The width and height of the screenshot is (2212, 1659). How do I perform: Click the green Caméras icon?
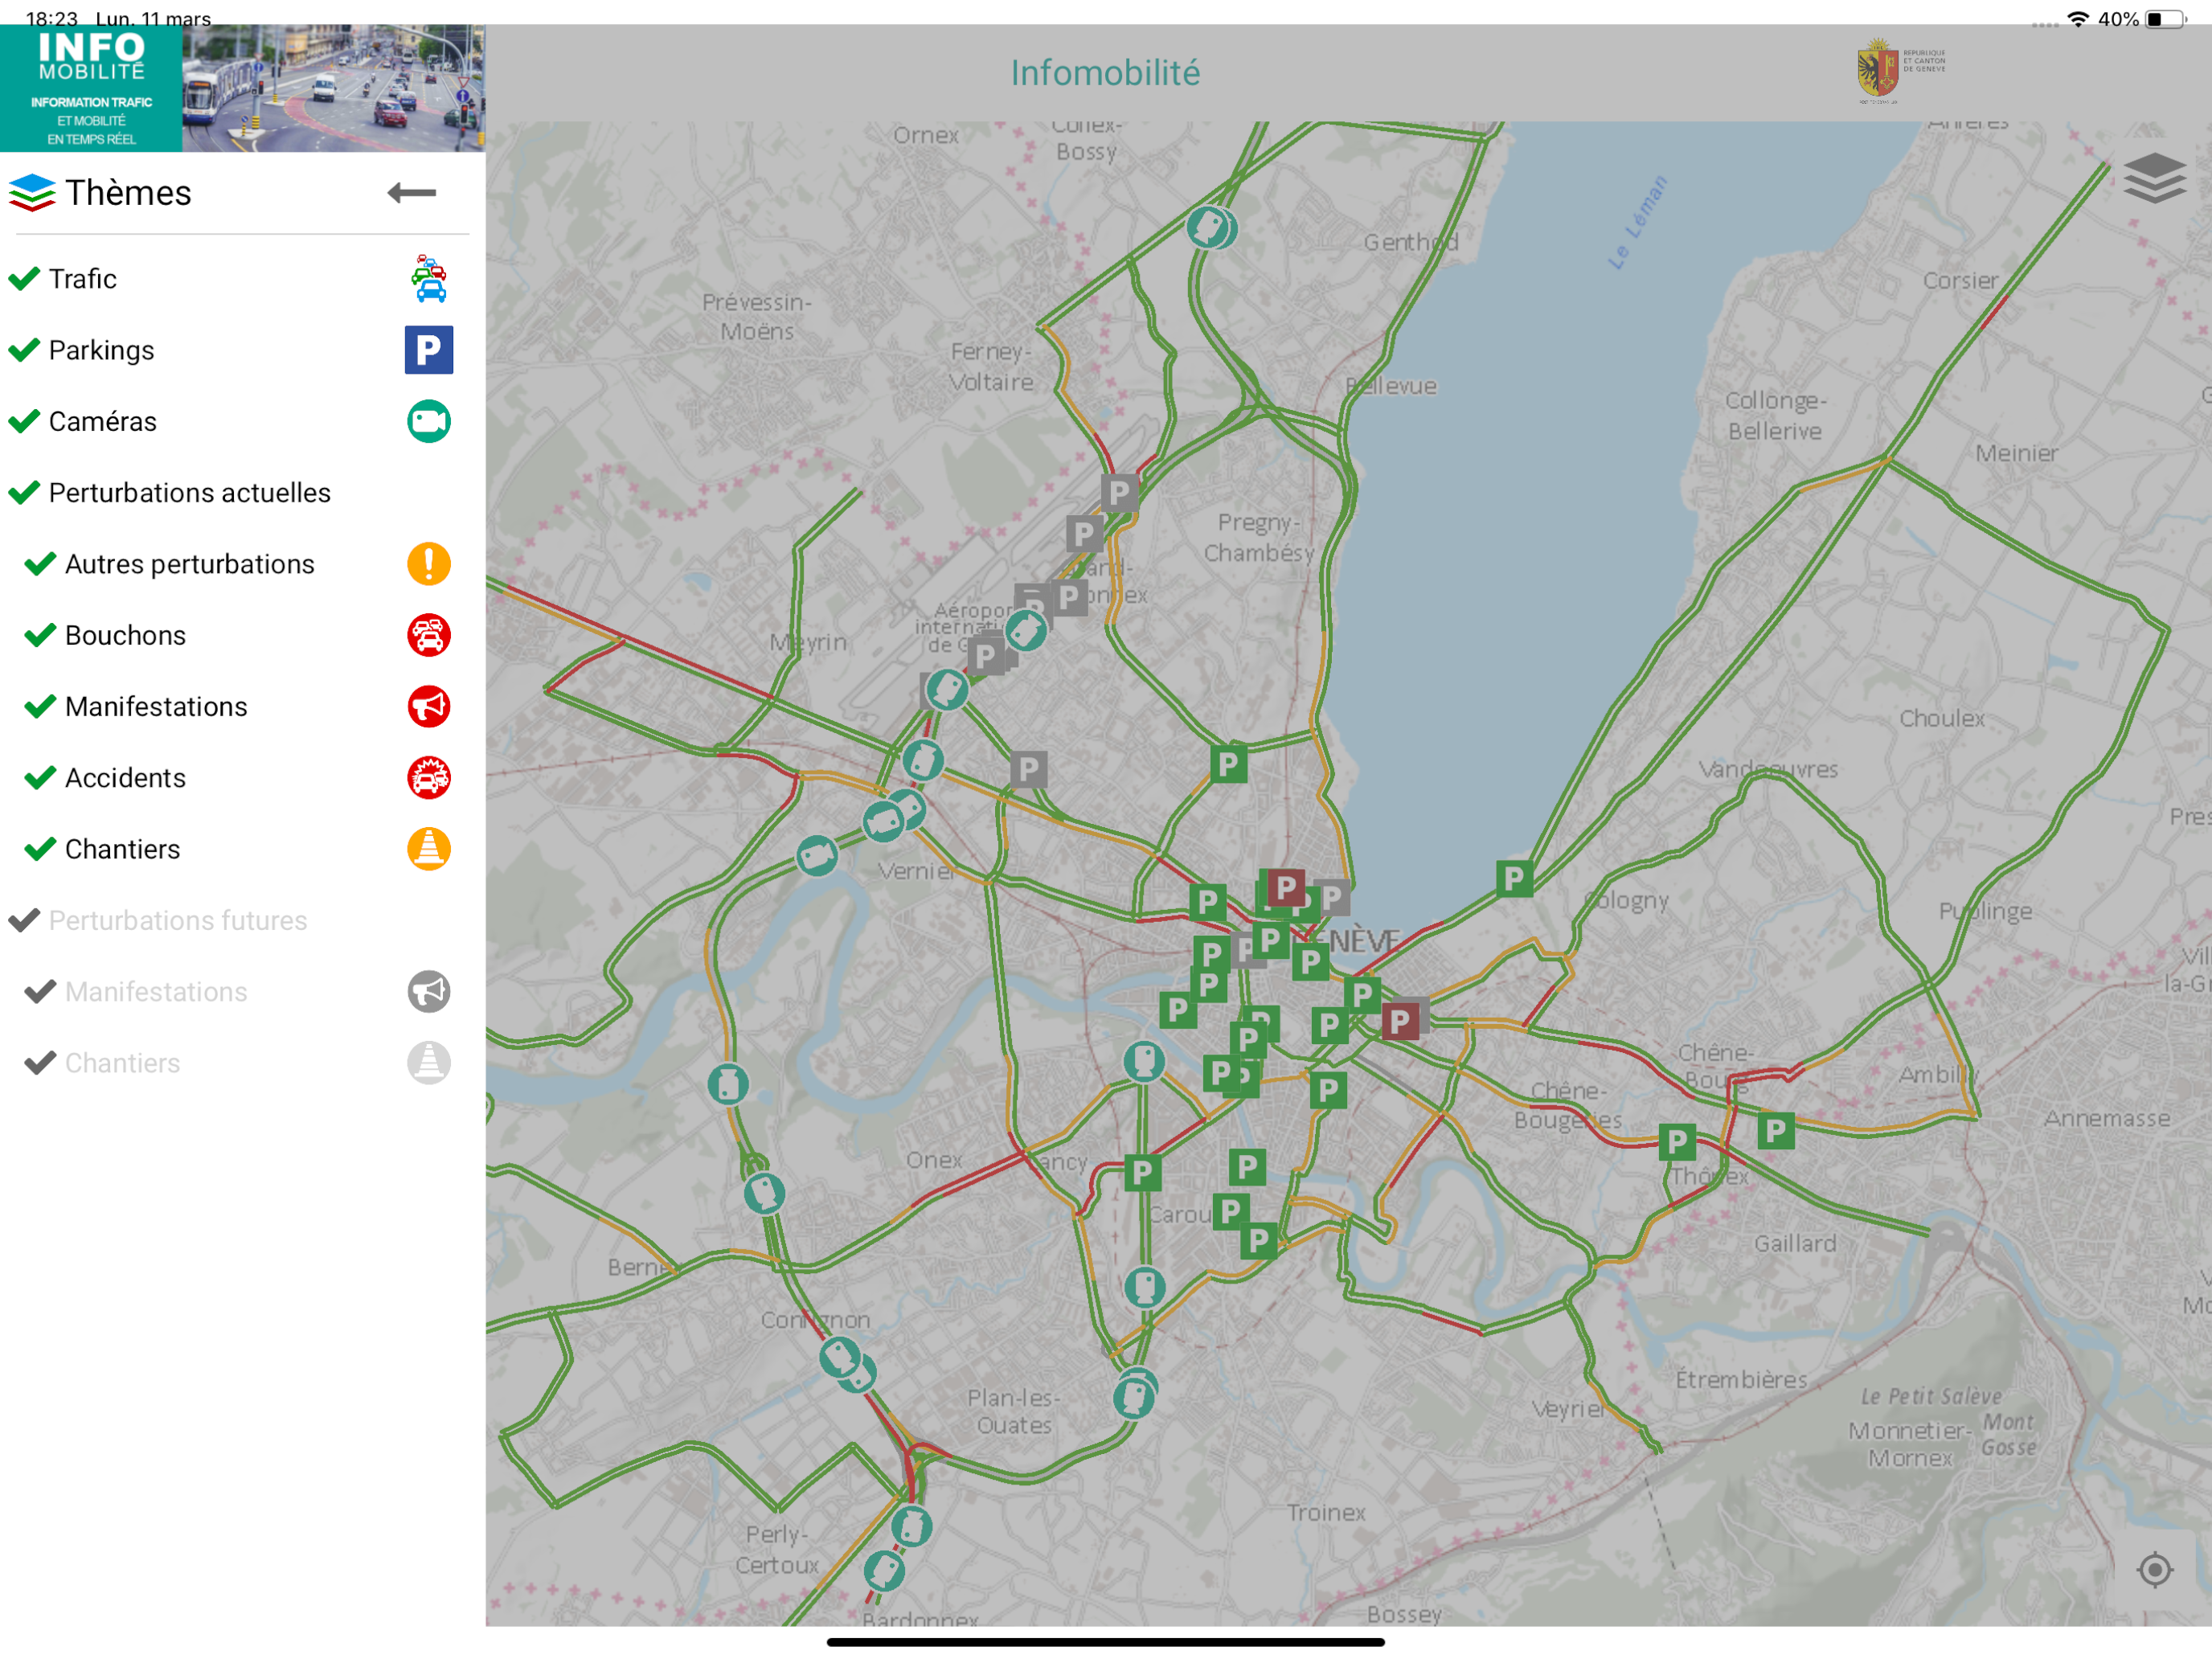pyautogui.click(x=429, y=421)
